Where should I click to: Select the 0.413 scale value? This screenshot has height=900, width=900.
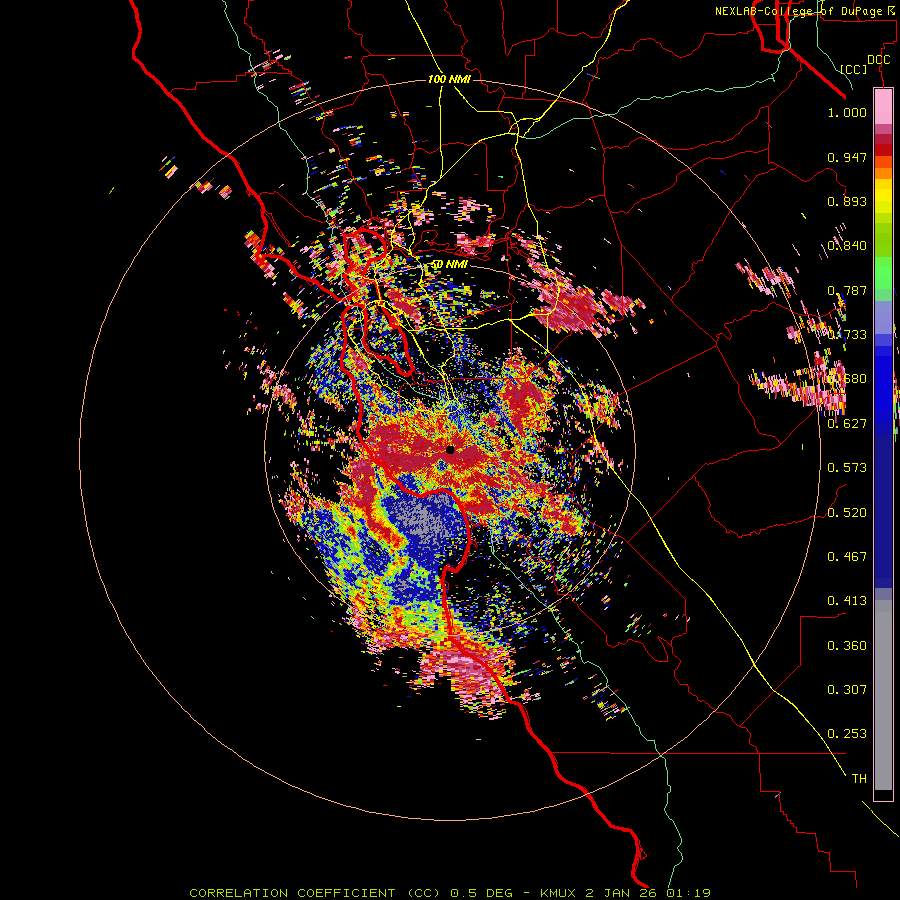(x=847, y=601)
